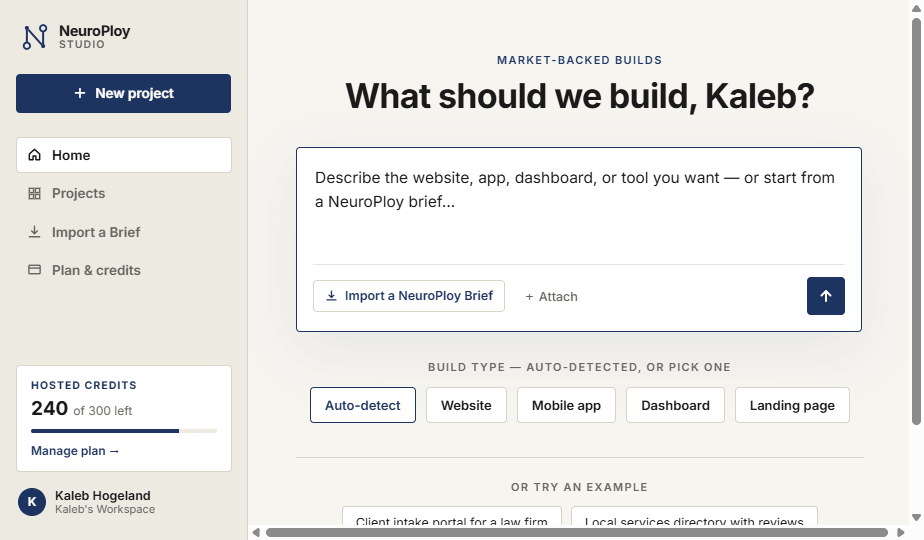Click the hosted credits progress bar

click(x=124, y=431)
